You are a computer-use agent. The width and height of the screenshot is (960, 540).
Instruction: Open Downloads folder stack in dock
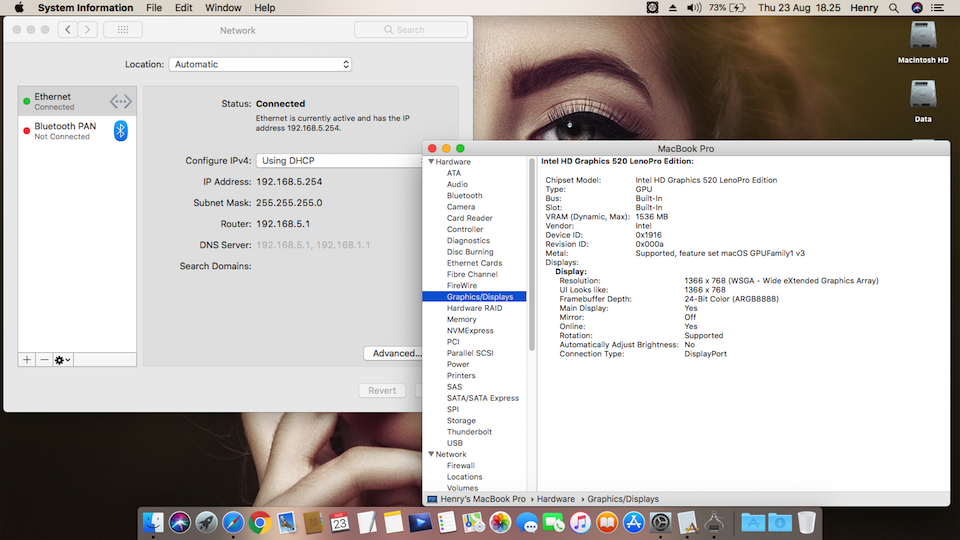780,523
